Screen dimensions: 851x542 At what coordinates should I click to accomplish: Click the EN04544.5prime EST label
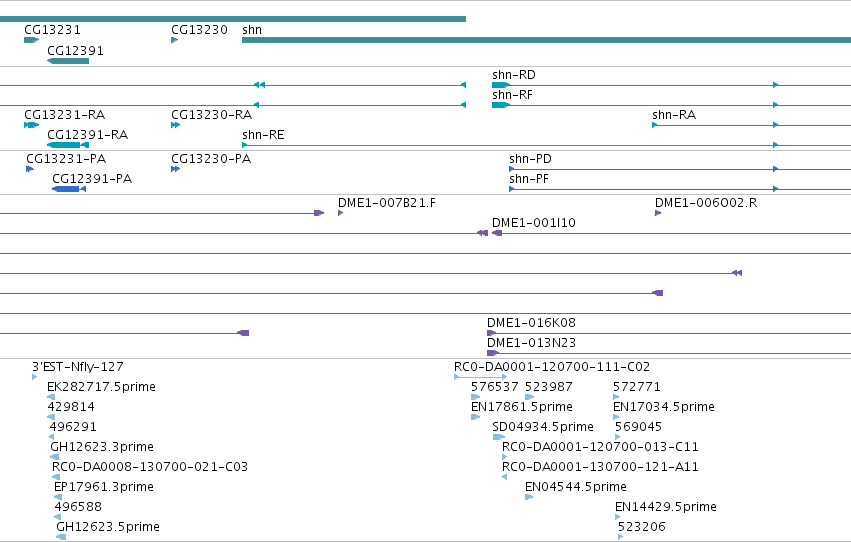tap(575, 487)
